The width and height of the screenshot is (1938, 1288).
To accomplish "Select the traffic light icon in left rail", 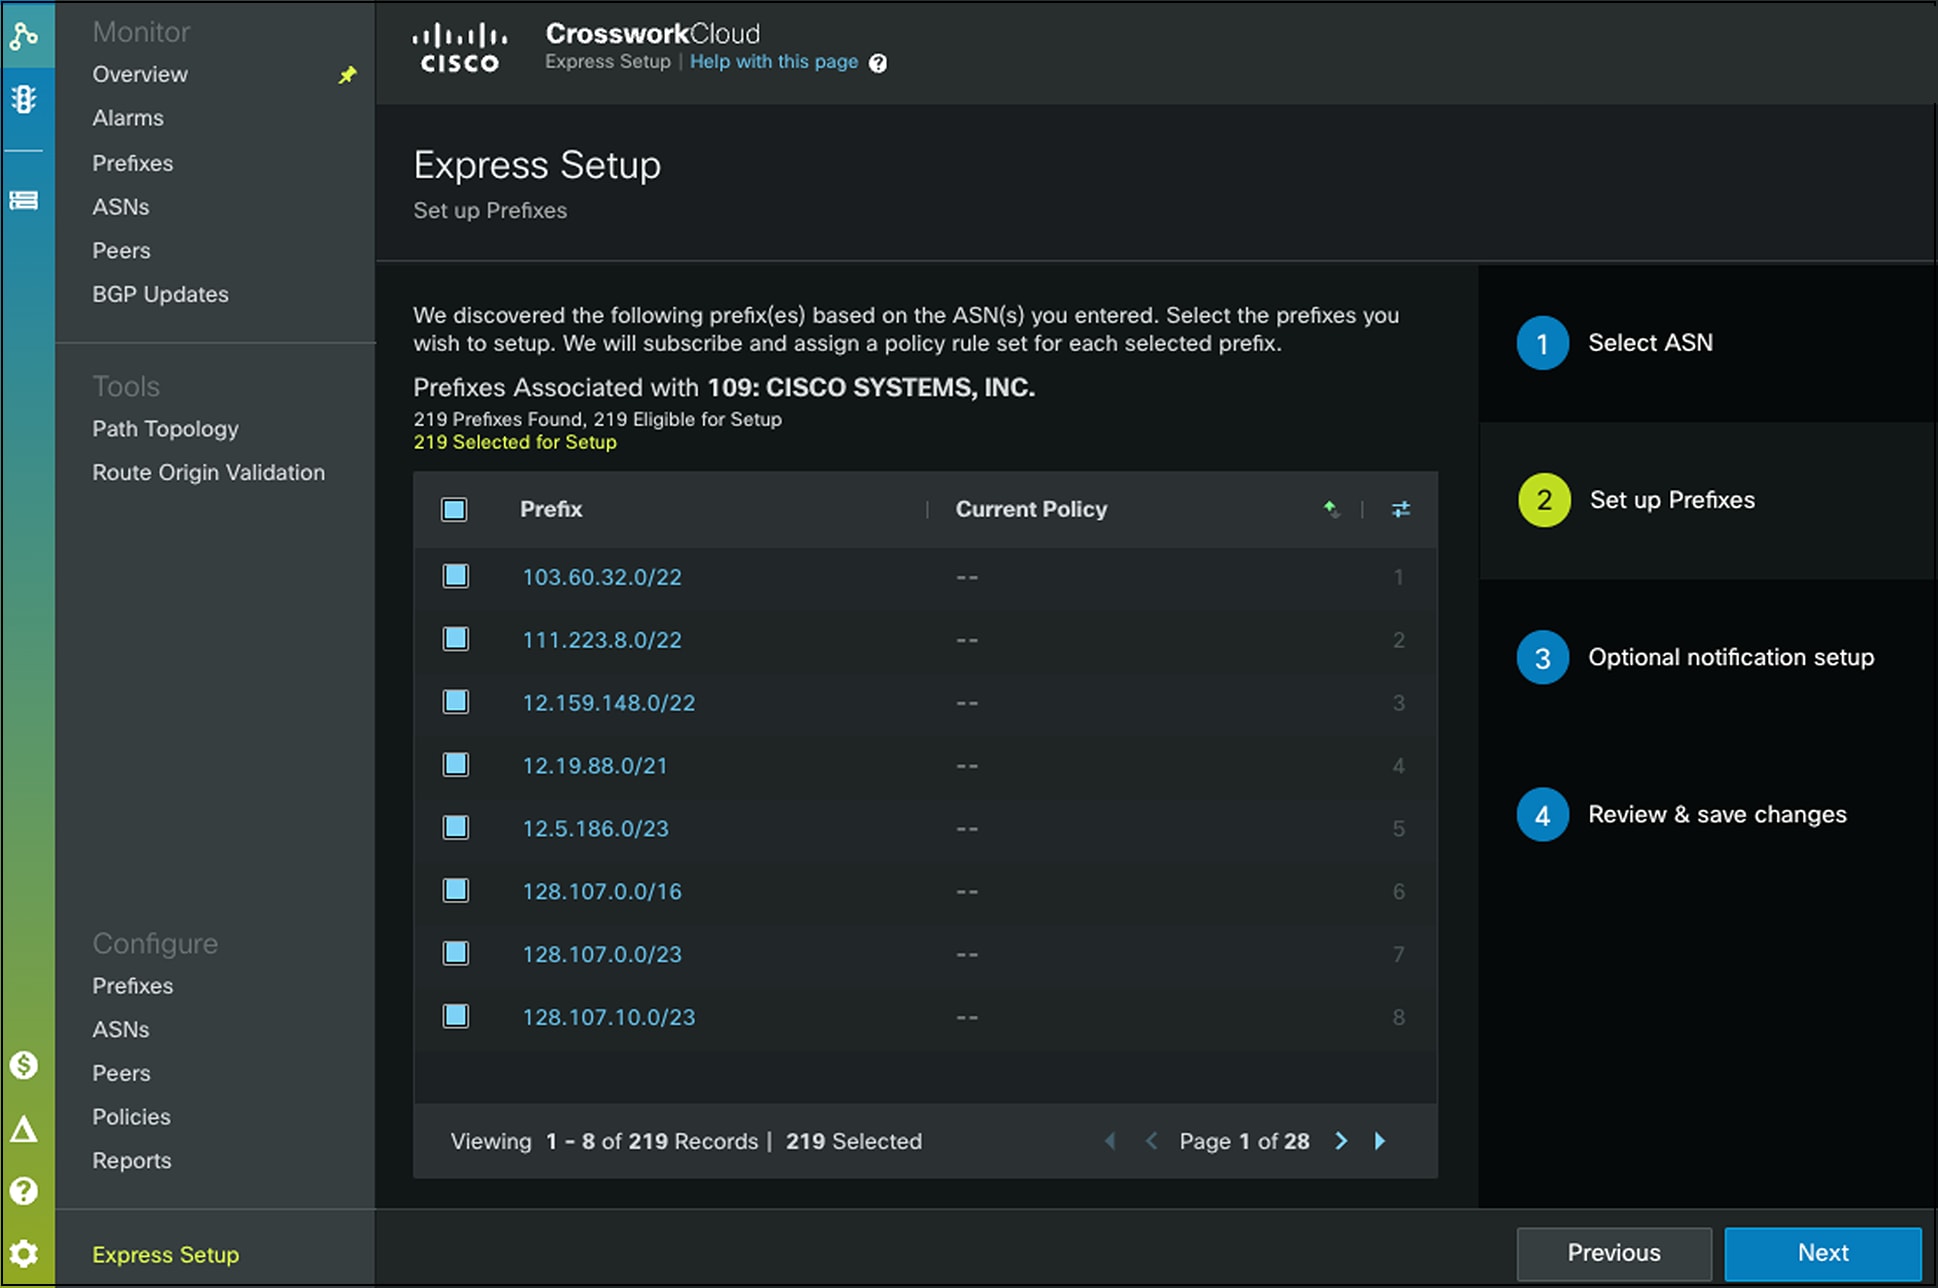I will pos(24,99).
